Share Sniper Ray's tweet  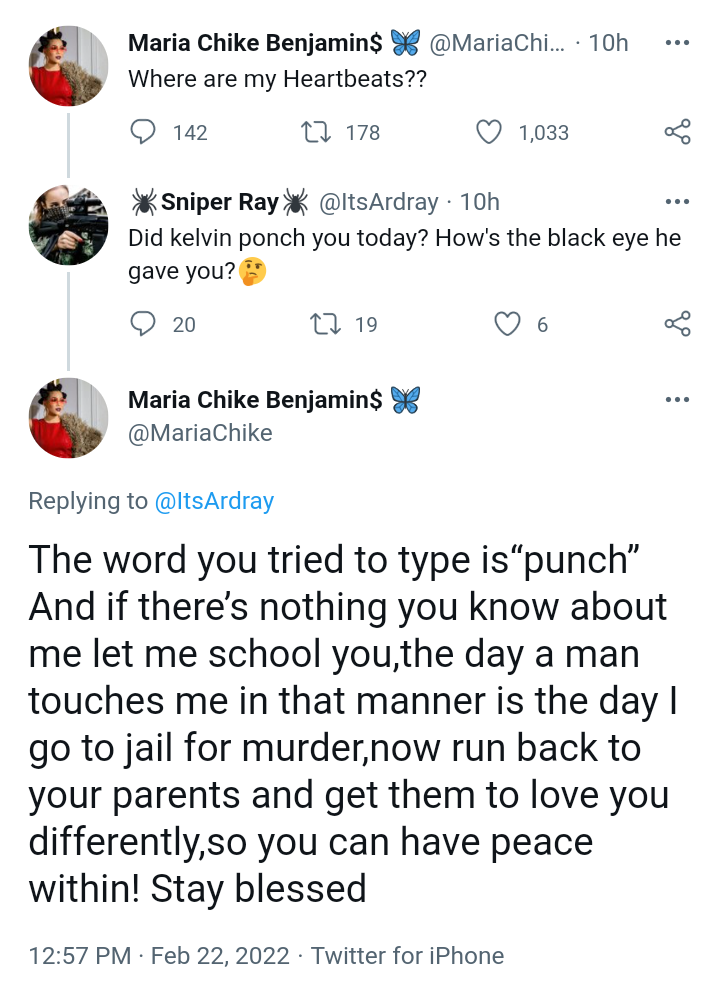(677, 324)
